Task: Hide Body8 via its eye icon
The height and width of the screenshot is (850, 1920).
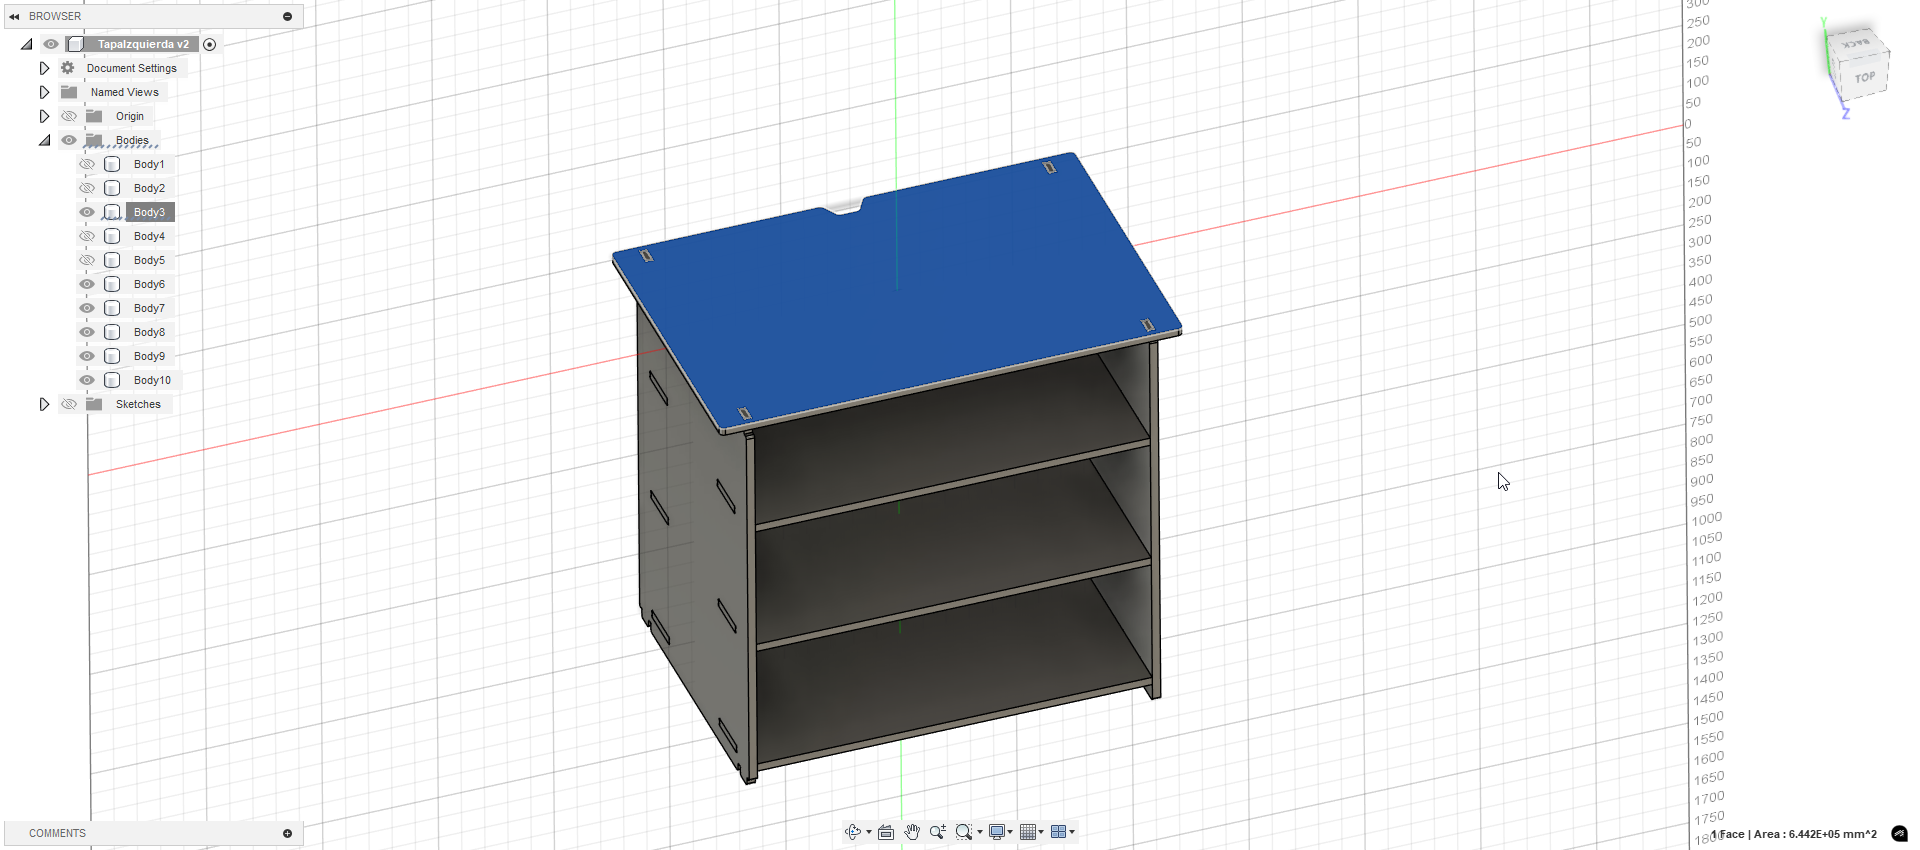Action: (87, 332)
